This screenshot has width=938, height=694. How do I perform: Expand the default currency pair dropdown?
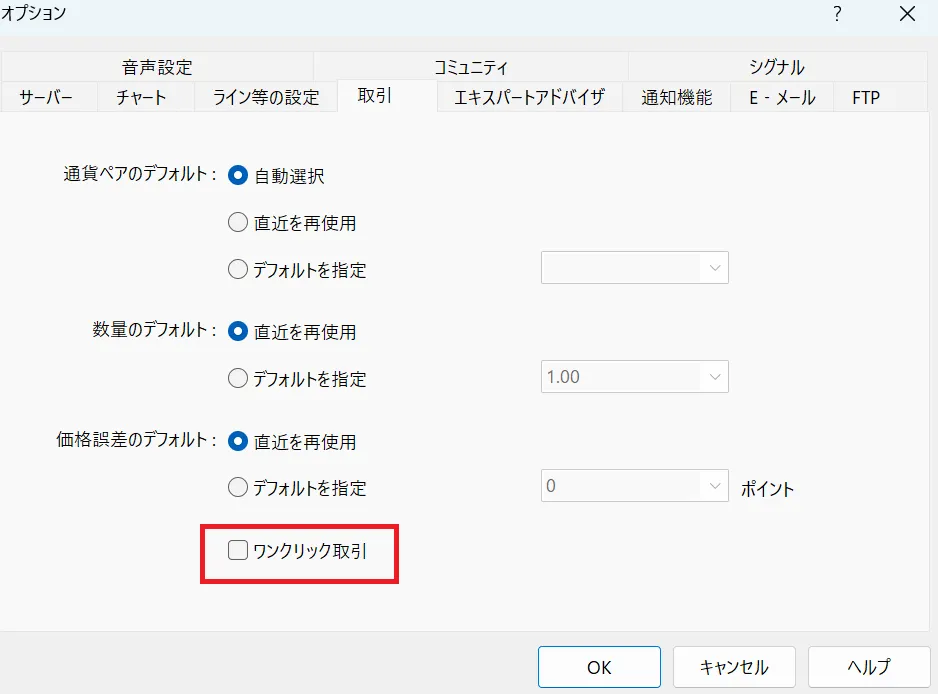click(x=635, y=267)
